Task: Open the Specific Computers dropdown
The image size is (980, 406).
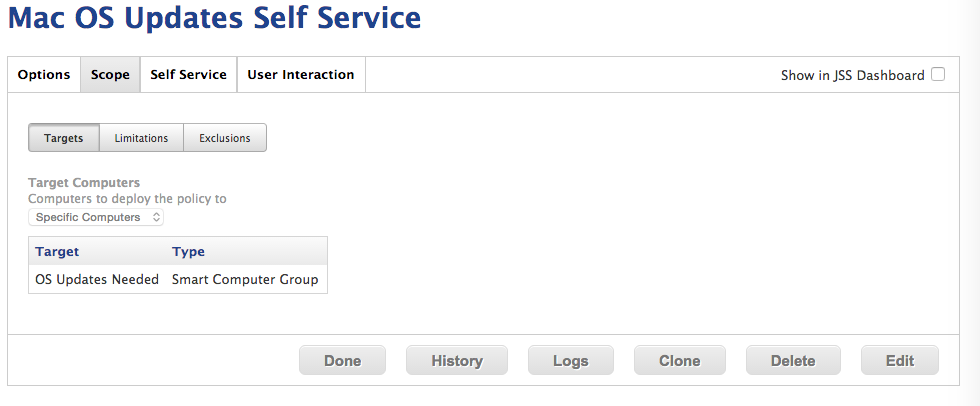Action: 96,217
